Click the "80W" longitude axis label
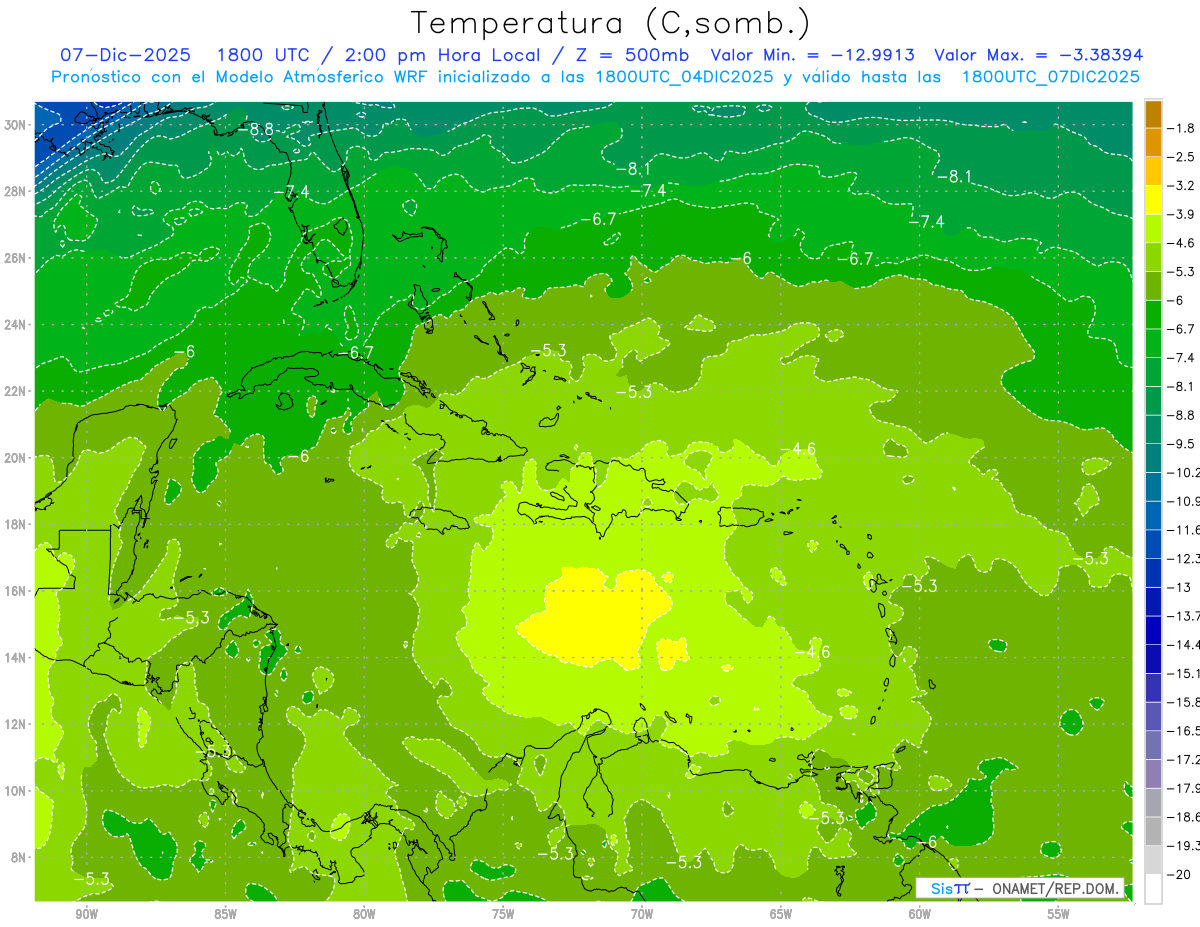 [x=364, y=914]
